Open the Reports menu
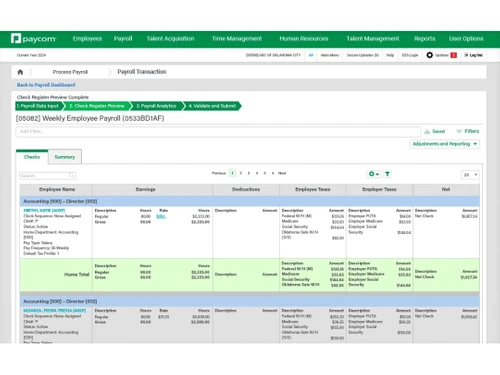Viewport: 500px width, 375px height. (425, 39)
